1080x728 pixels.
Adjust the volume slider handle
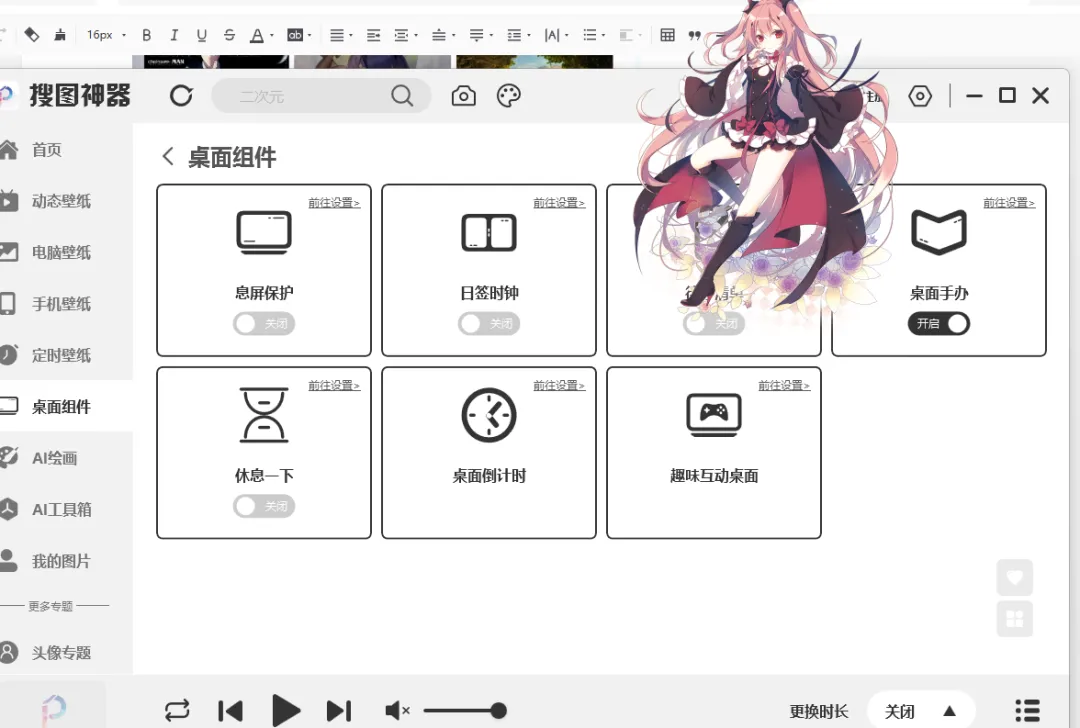click(499, 711)
